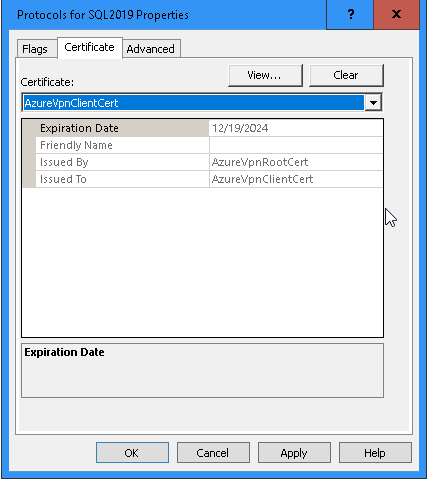The image size is (436, 487).
Task: Switch to the Advanced tab
Action: tap(151, 49)
